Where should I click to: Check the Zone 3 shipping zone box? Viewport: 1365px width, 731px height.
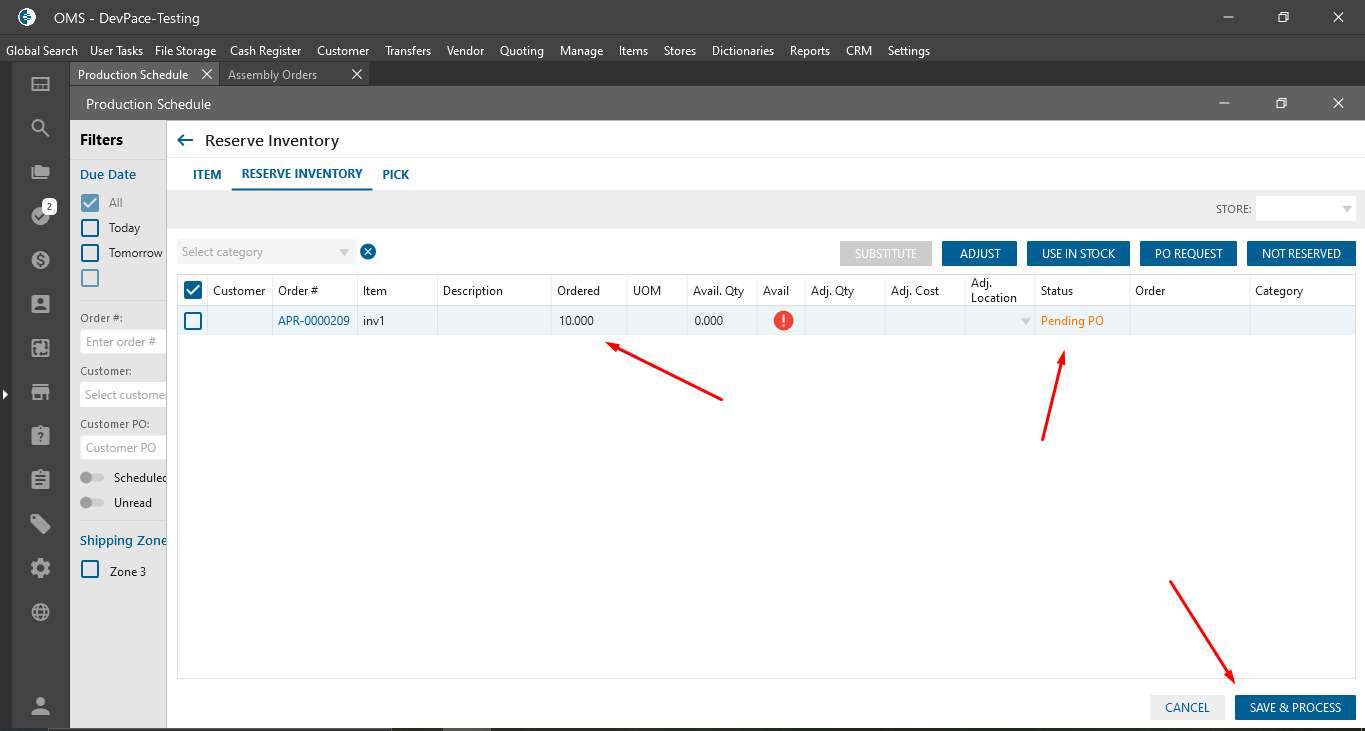(x=90, y=570)
